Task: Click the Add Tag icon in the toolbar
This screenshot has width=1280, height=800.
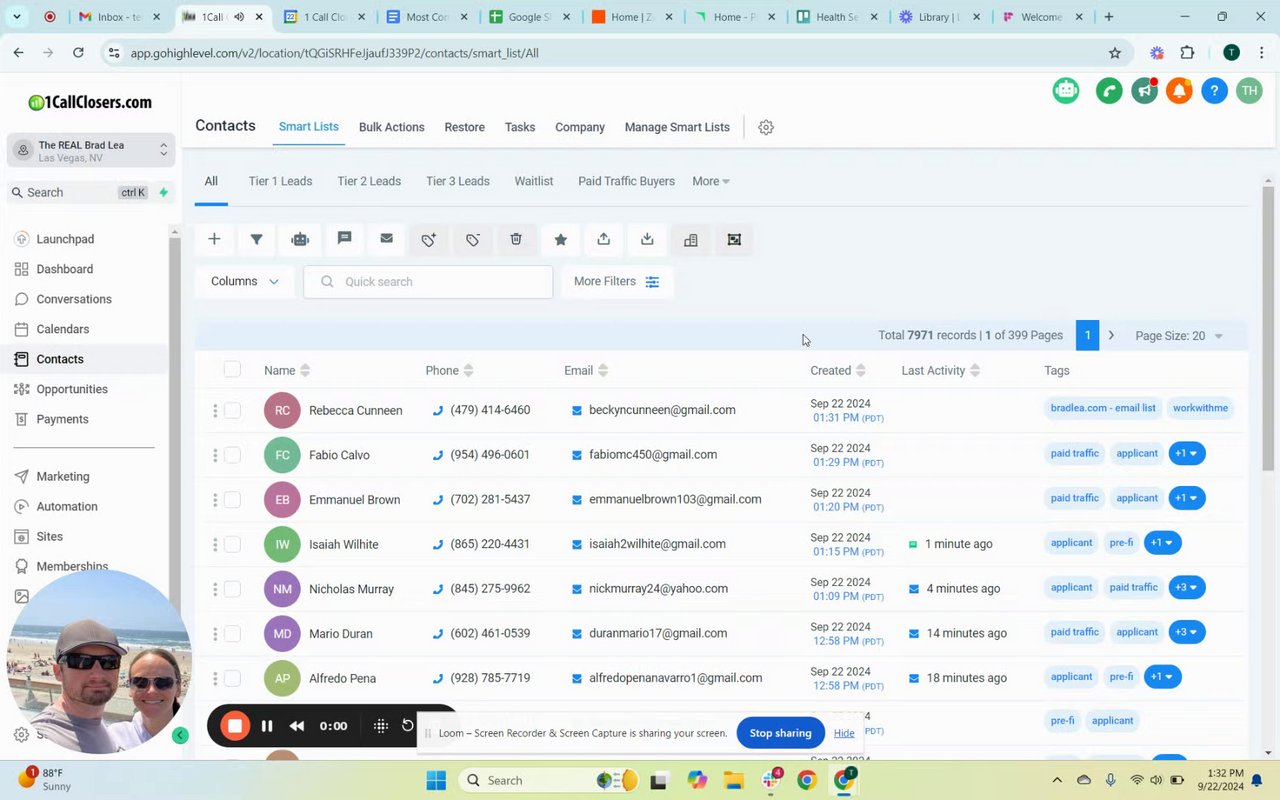Action: [x=429, y=239]
